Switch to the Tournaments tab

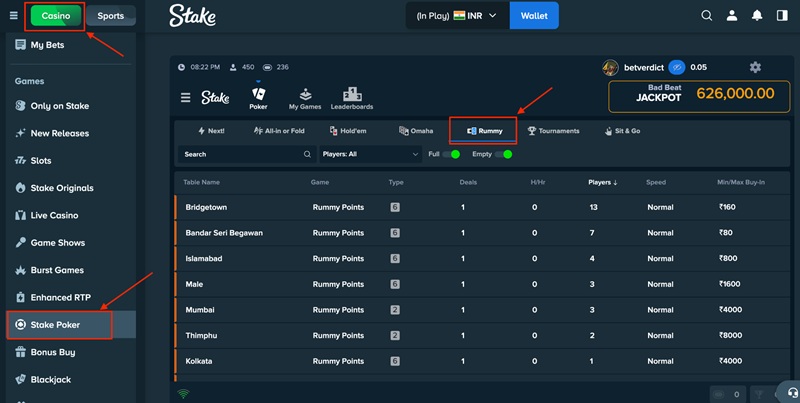coord(554,131)
